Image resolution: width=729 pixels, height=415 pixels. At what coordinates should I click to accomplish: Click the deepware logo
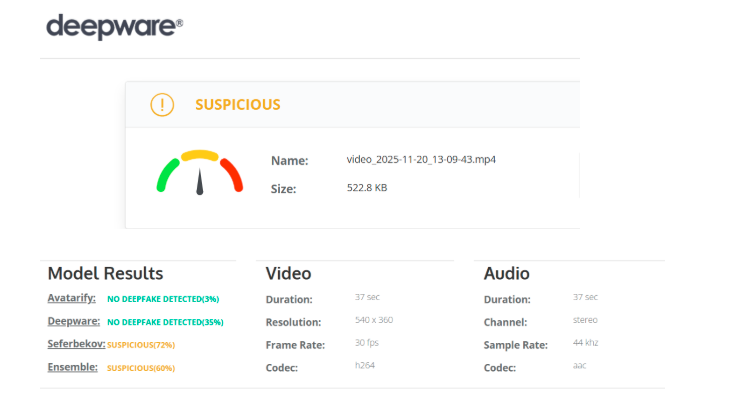tap(114, 26)
